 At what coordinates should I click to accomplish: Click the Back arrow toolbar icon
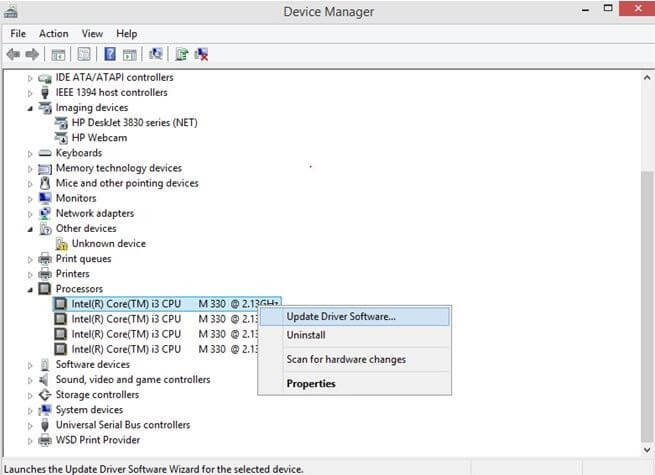click(x=13, y=54)
